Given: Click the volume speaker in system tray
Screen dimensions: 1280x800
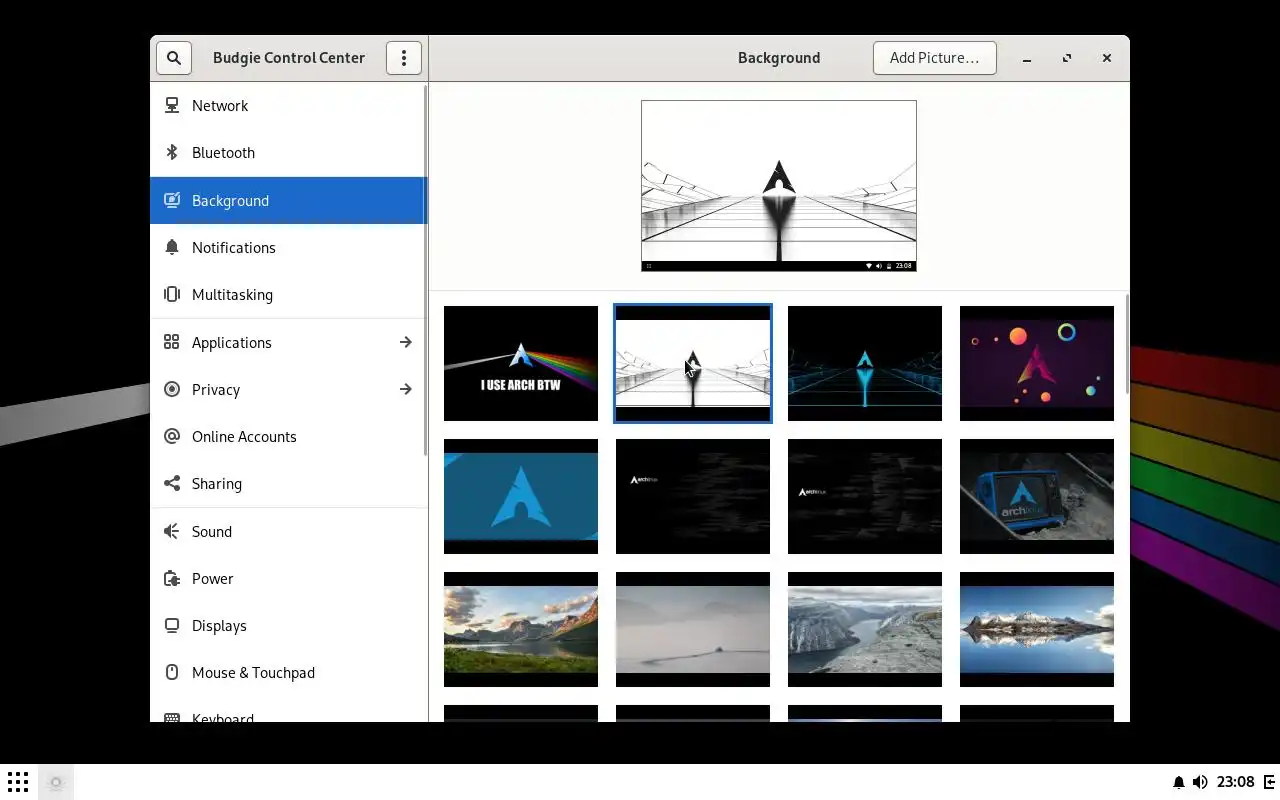Looking at the screenshot, I should click(x=1200, y=782).
